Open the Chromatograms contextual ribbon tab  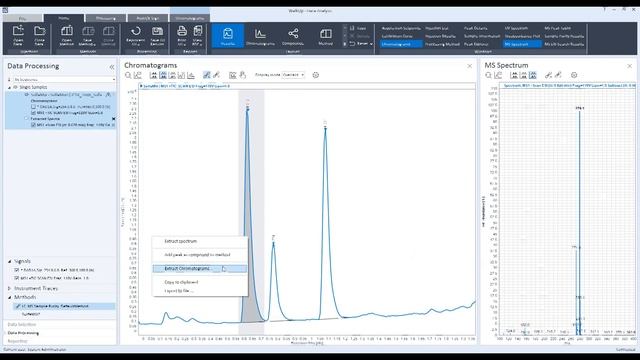click(190, 18)
